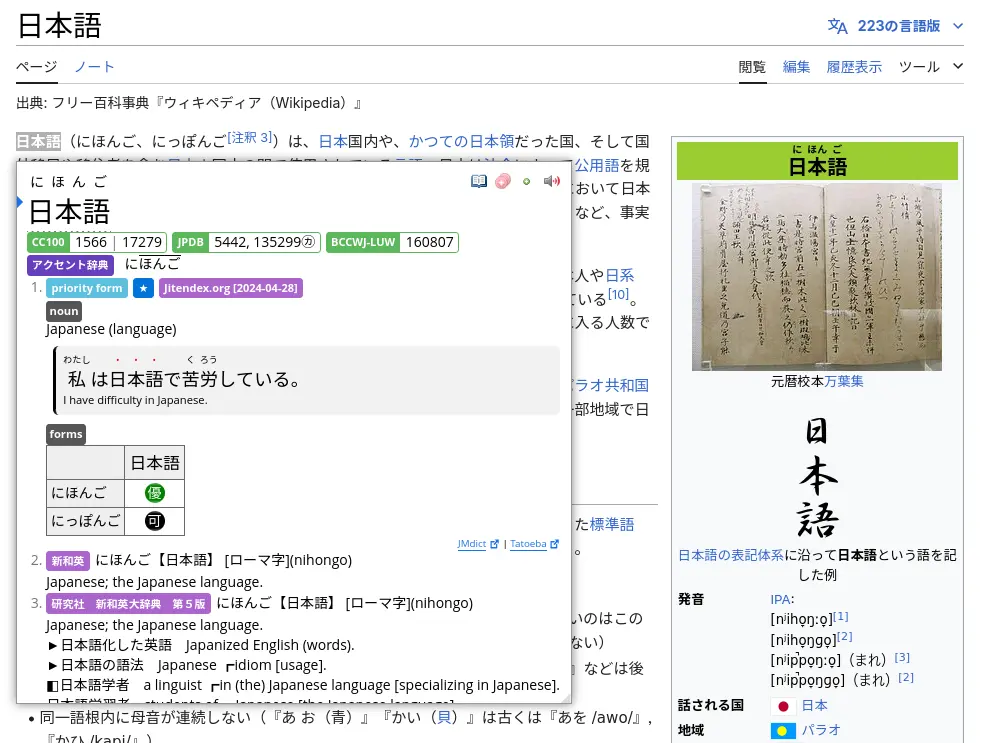Click the 研究社 新和英大辞典 第５版 tag
The height and width of the screenshot is (743, 981).
(x=128, y=604)
